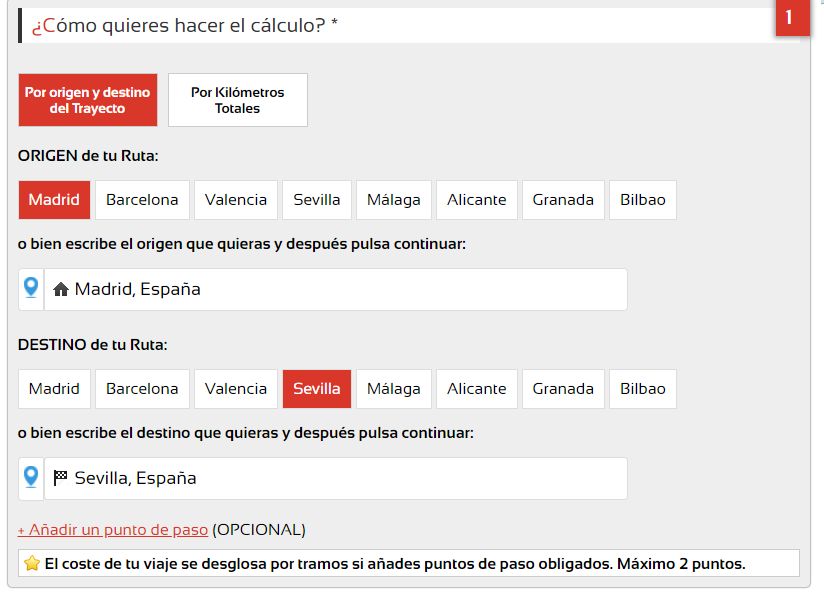
Task: Set Granada as the route destination
Action: coord(563,389)
